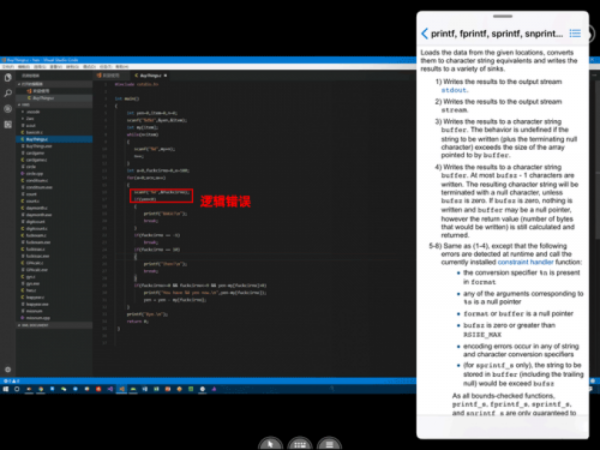Open GPAcalc.exe in the file tree

[54, 270]
